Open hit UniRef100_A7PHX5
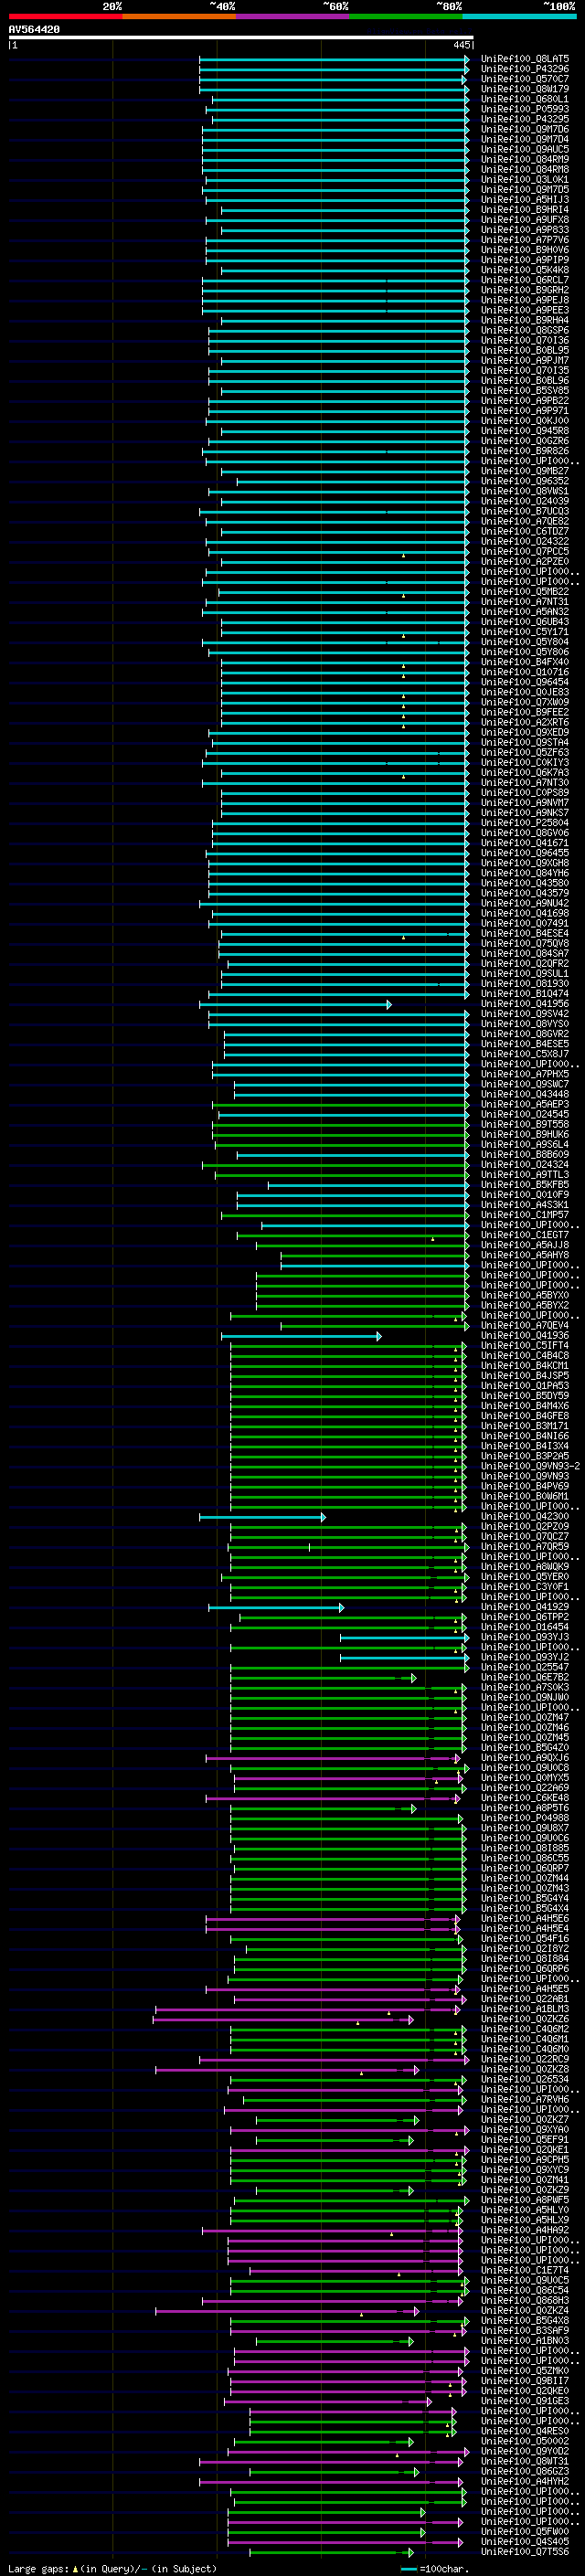This screenshot has width=585, height=2576. pyautogui.click(x=525, y=1074)
